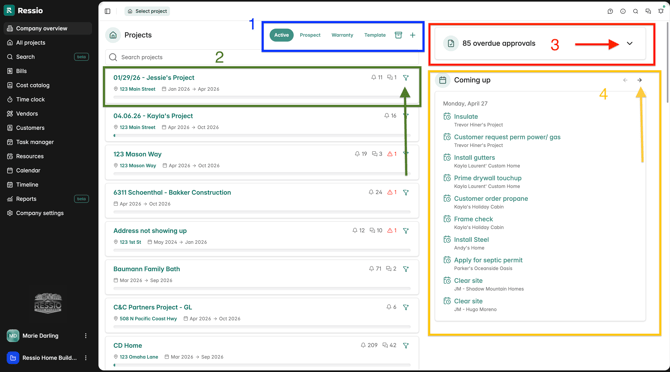Viewport: 670px width, 372px height.
Task: Open Calendar in sidebar
Action: point(48,170)
